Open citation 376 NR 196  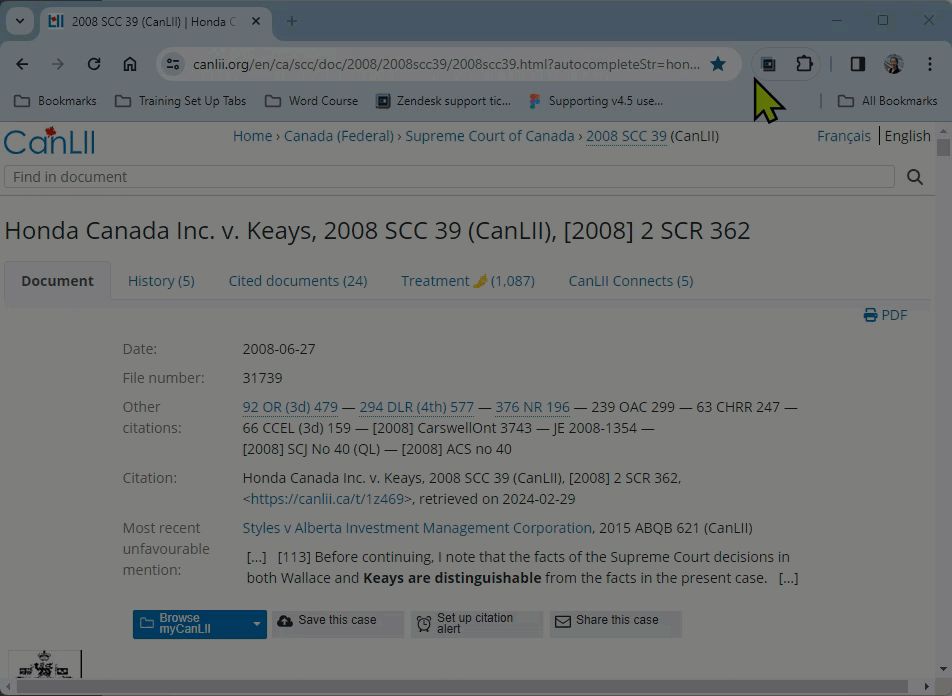pos(532,407)
